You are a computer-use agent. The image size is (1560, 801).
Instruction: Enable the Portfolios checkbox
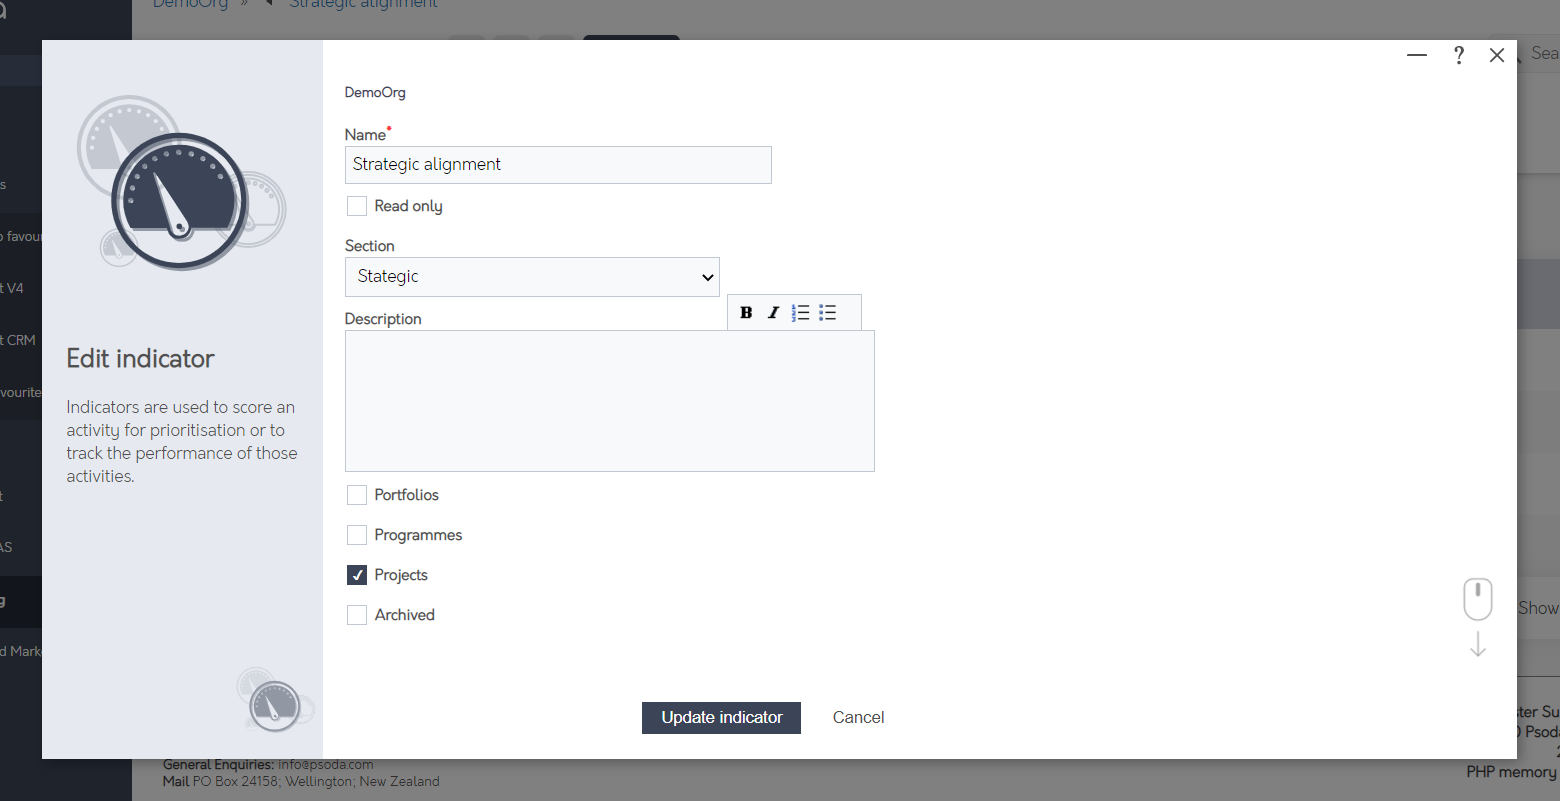[x=357, y=494]
